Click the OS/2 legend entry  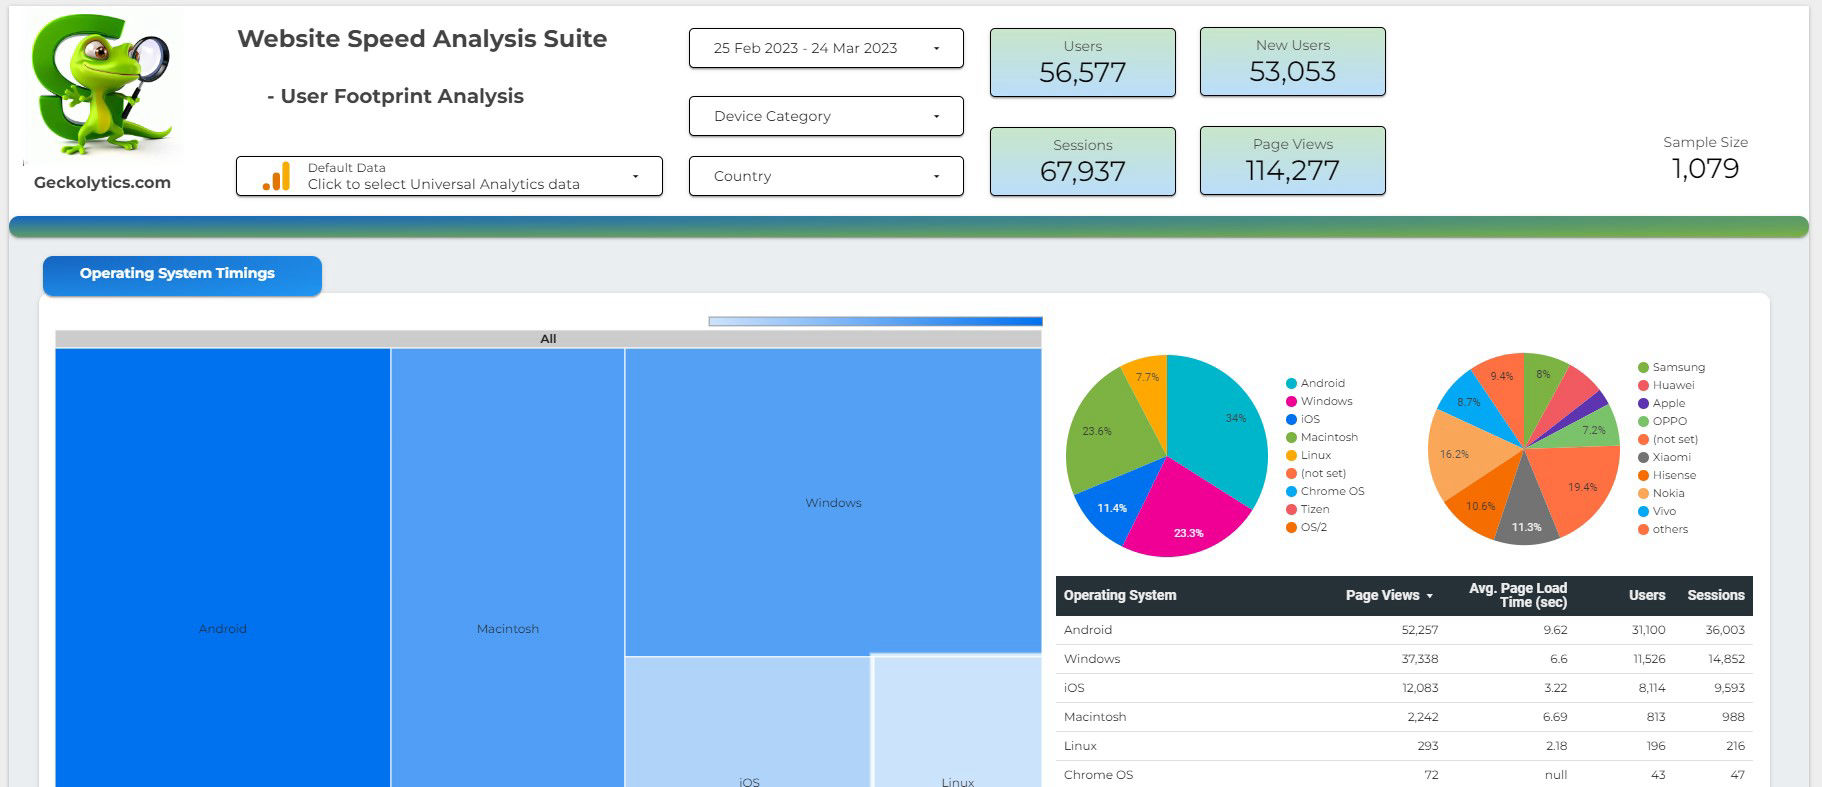tap(1307, 527)
